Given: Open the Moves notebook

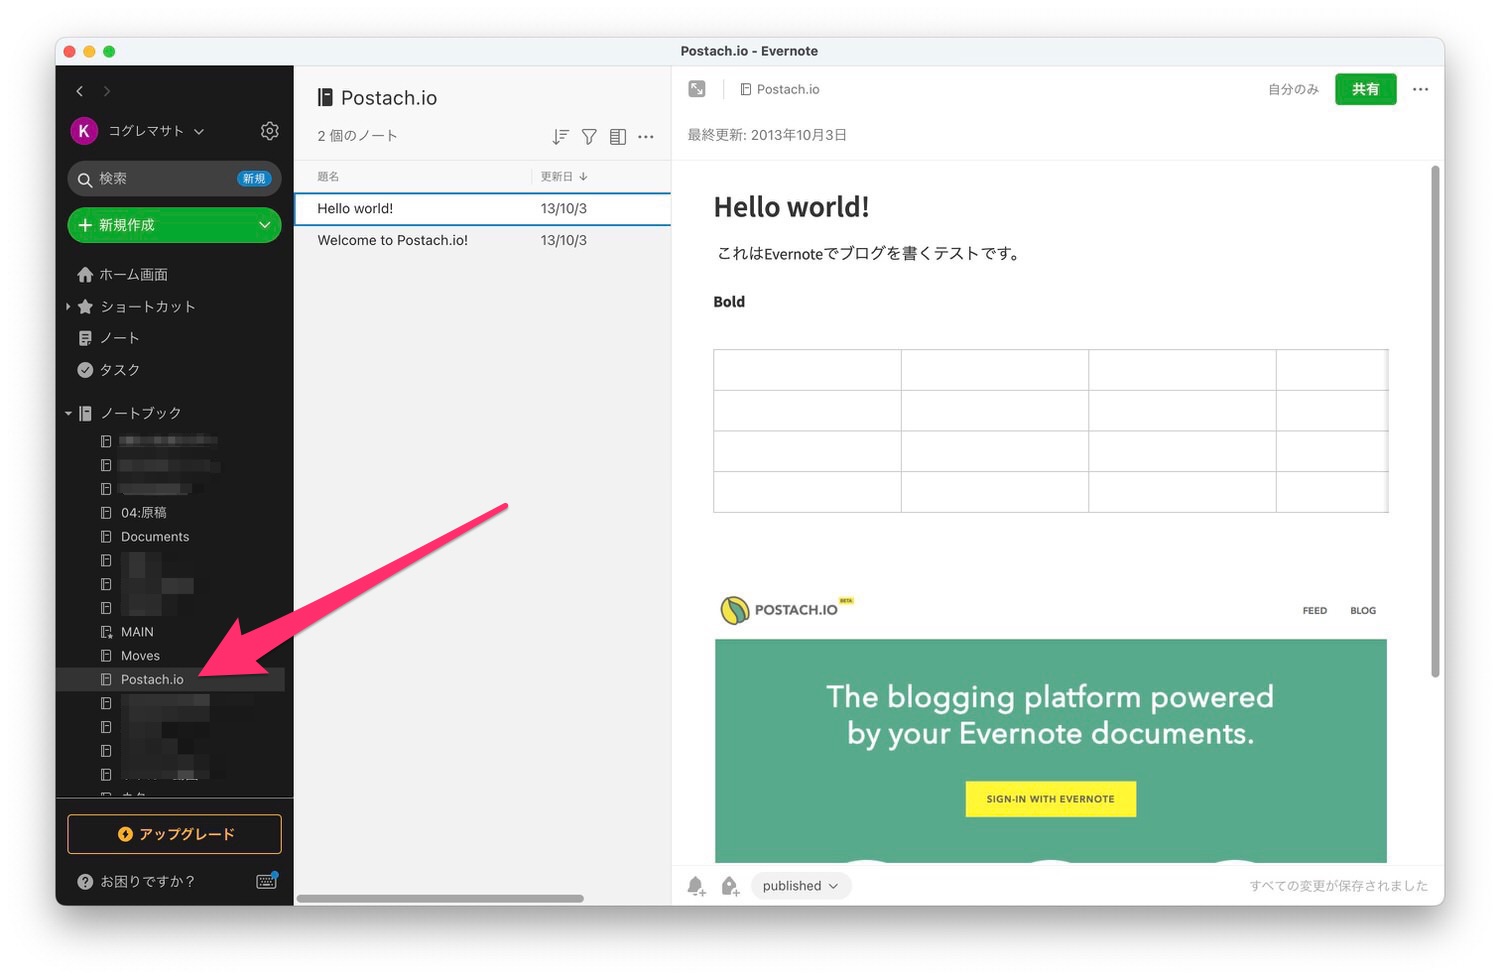Looking at the screenshot, I should click(x=140, y=656).
